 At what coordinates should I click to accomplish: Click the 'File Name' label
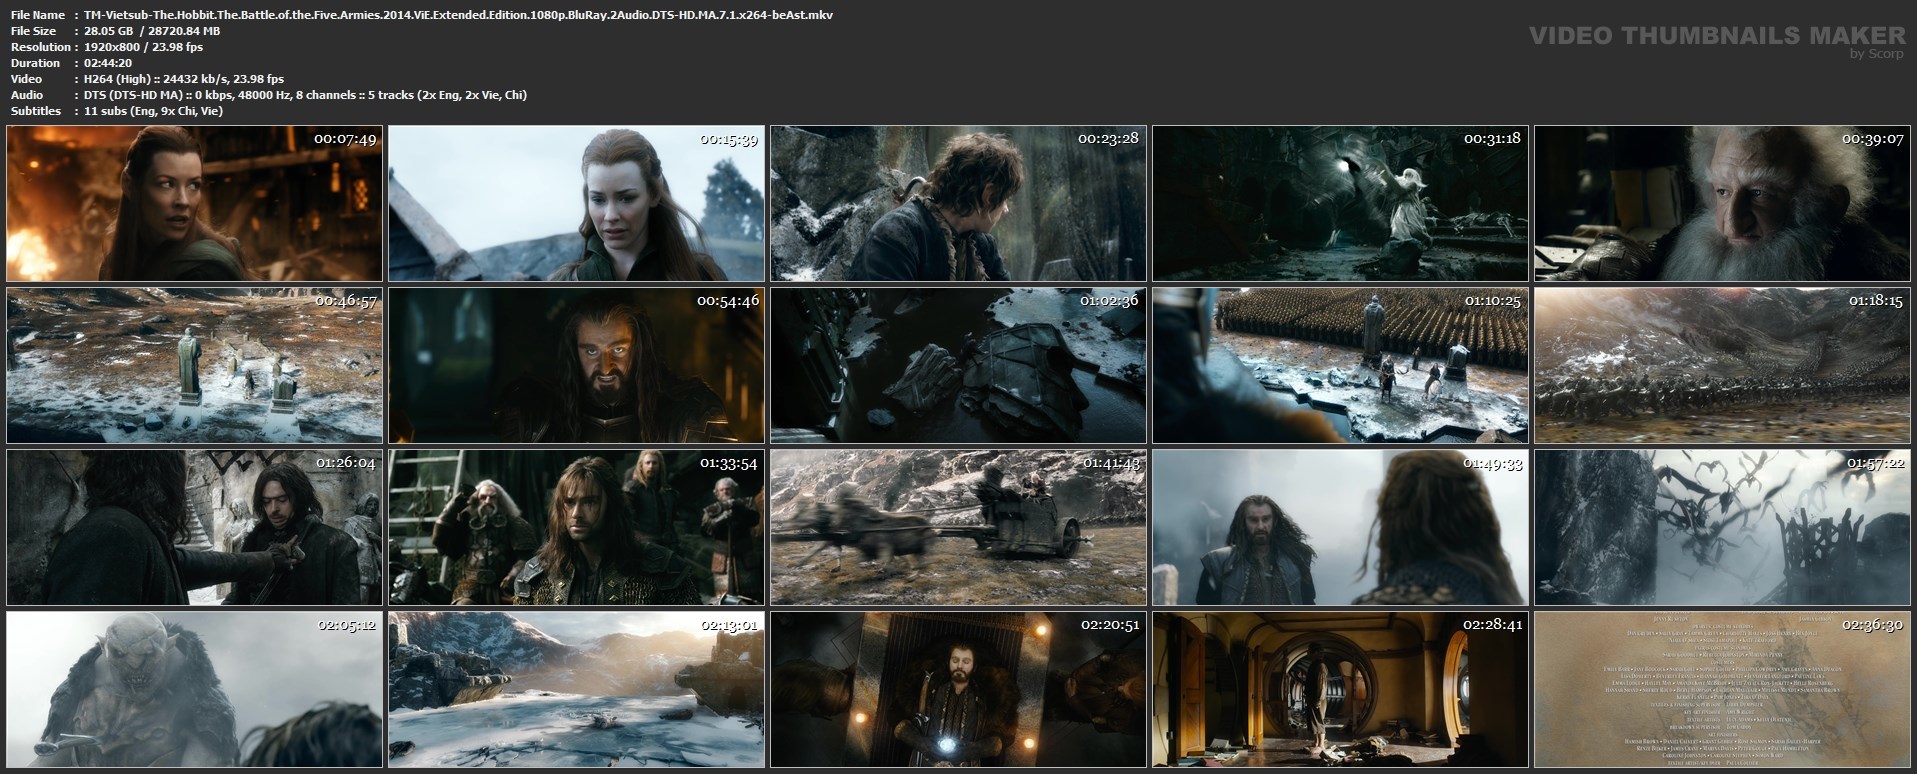(38, 15)
